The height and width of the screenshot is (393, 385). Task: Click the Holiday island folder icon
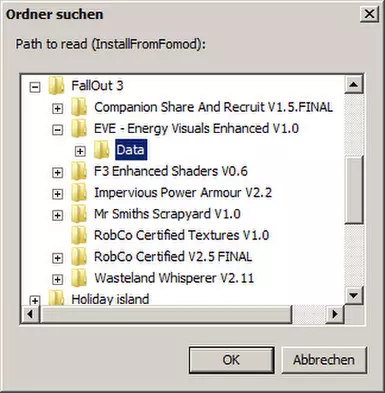(56, 298)
